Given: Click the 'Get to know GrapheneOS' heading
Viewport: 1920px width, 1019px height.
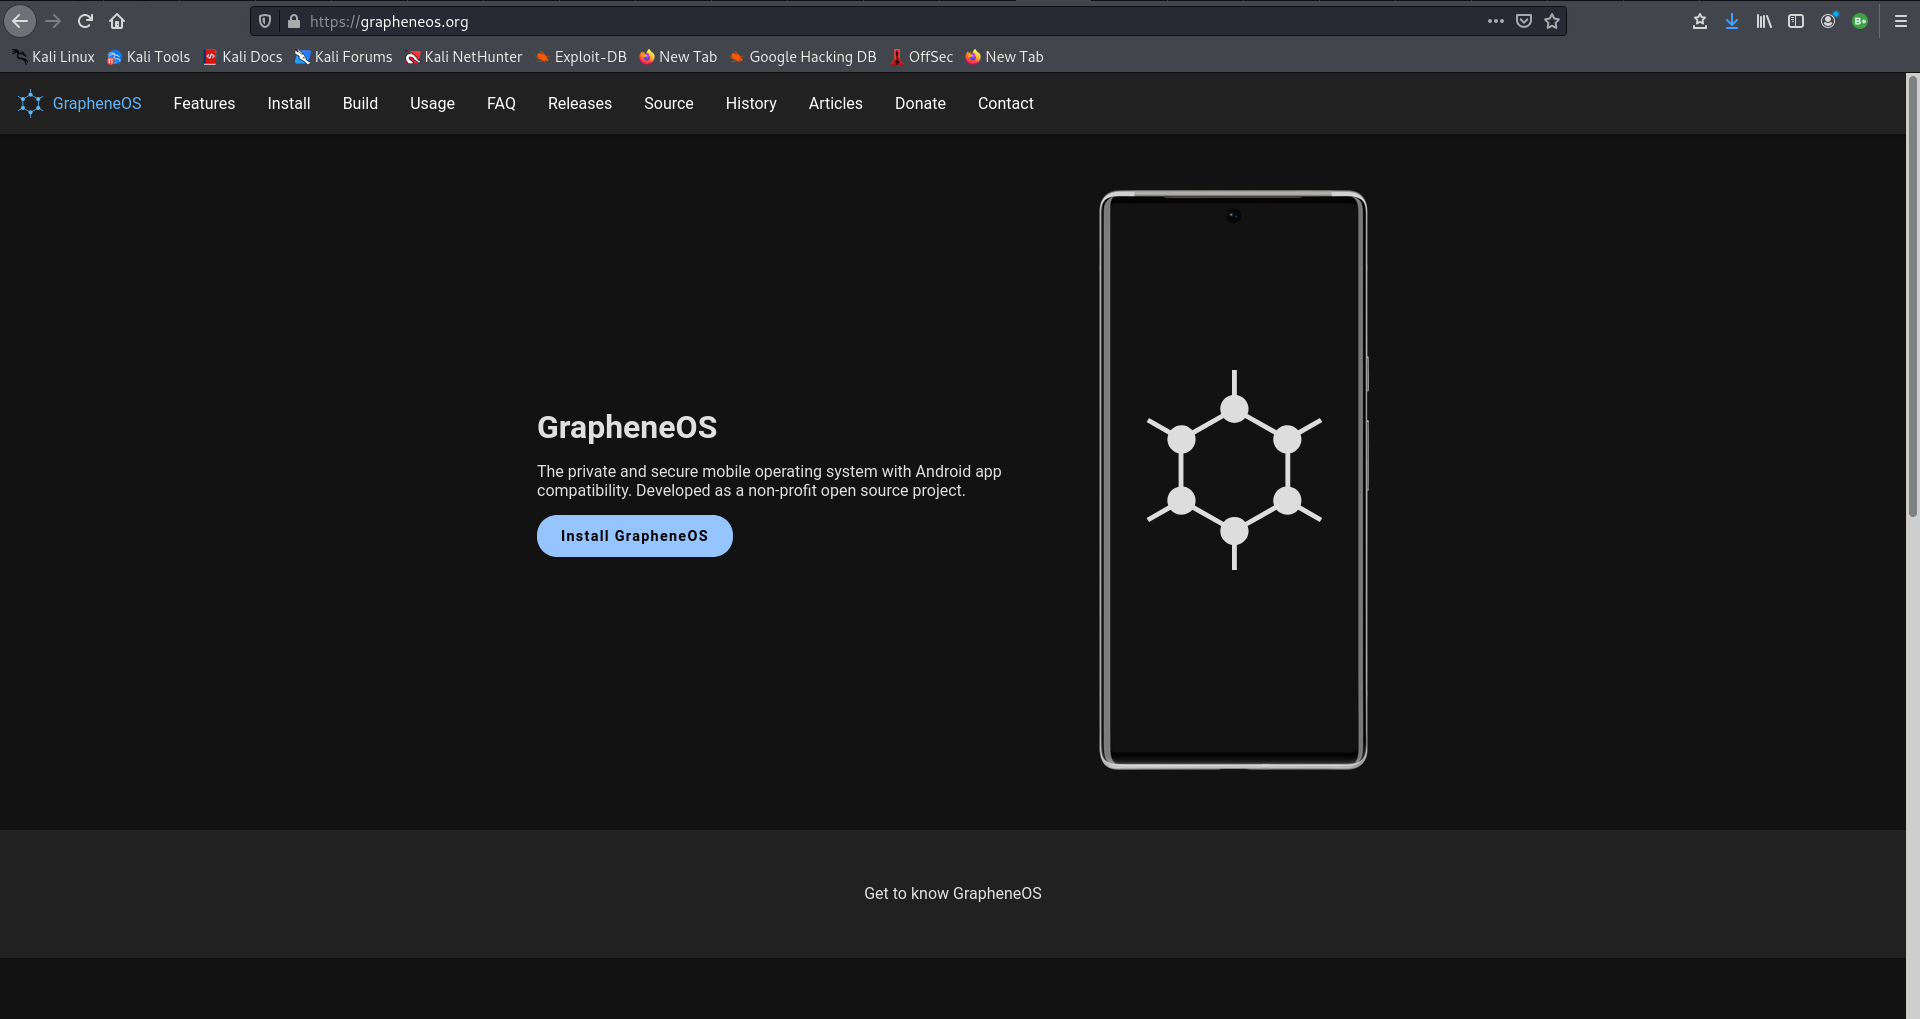Looking at the screenshot, I should (953, 893).
